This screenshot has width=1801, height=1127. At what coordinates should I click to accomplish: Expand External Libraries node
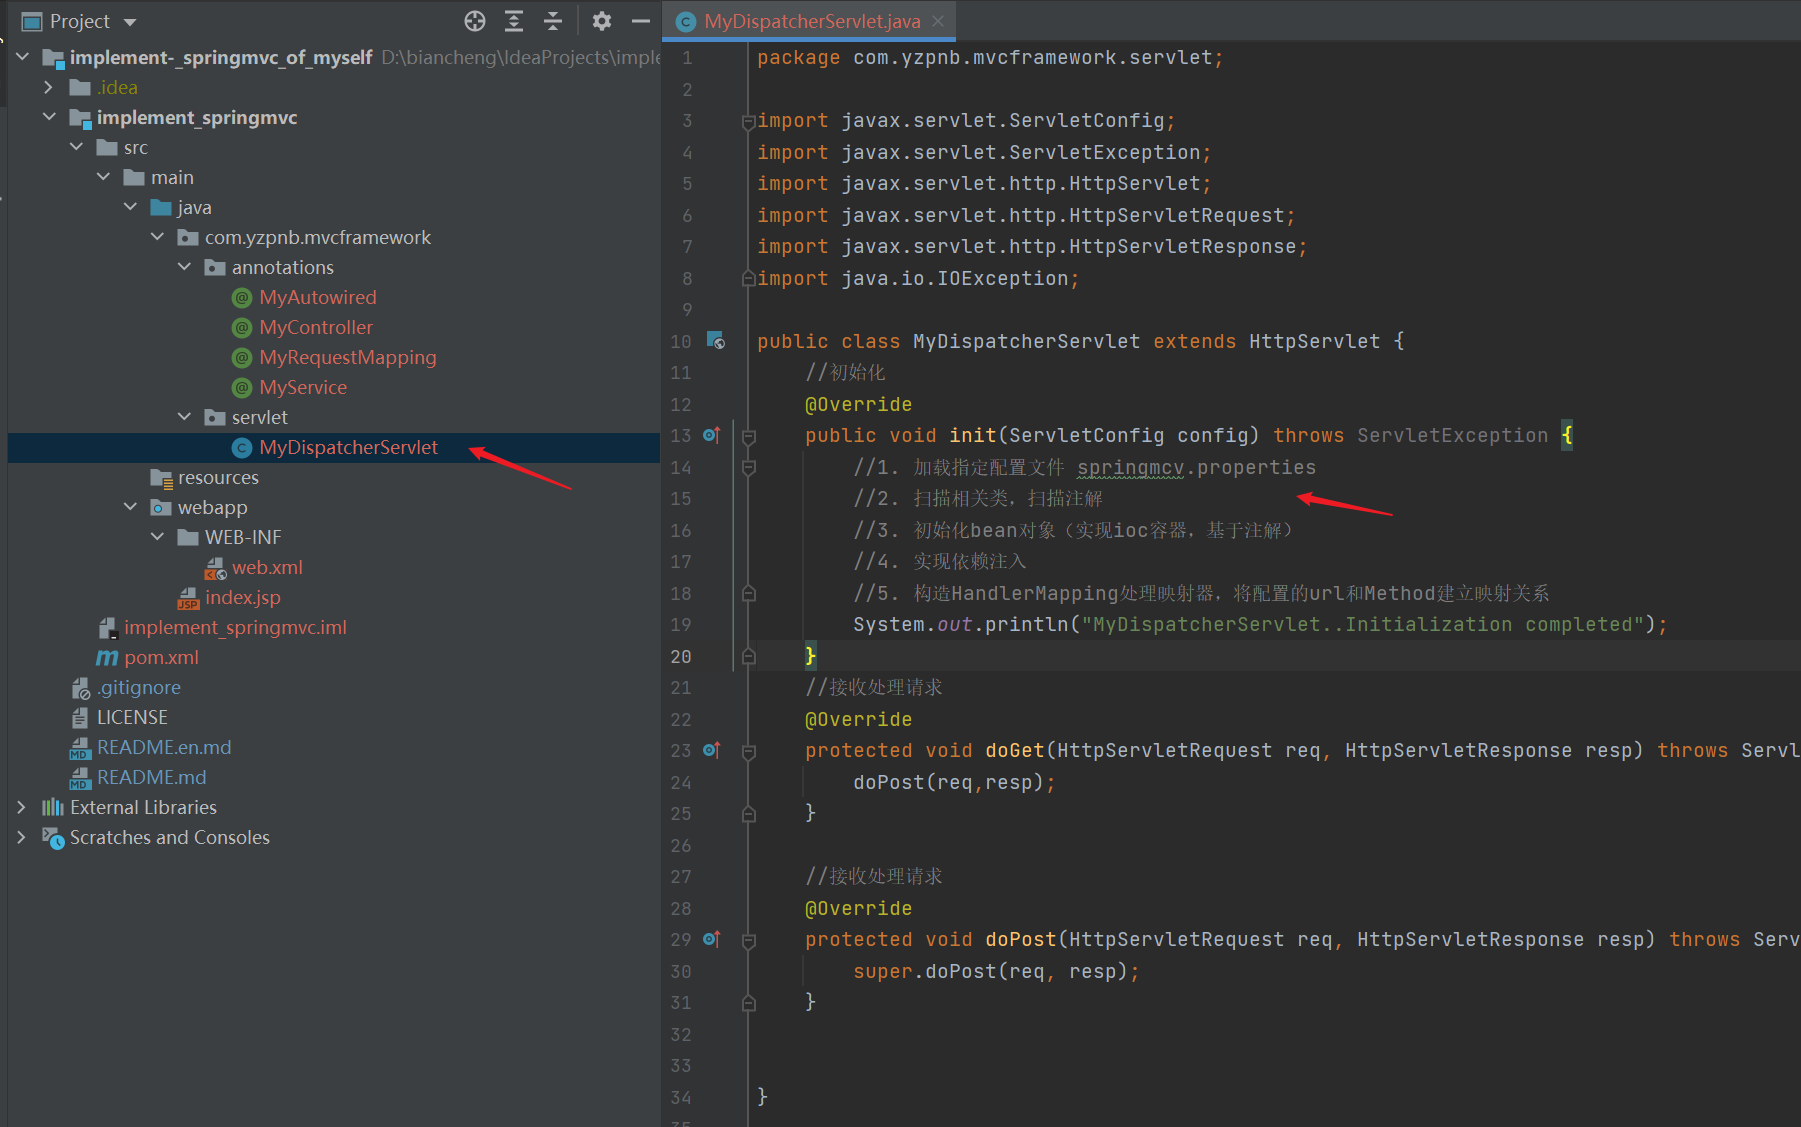click(22, 807)
